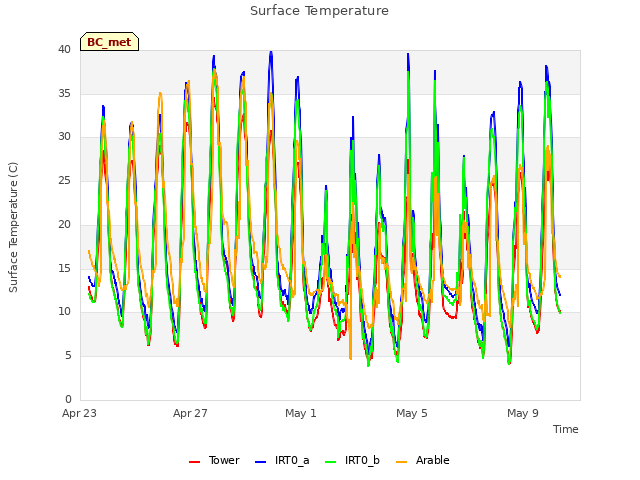
Task: Click the Surface Temperature (C) y-axis title
Action: pos(13,227)
